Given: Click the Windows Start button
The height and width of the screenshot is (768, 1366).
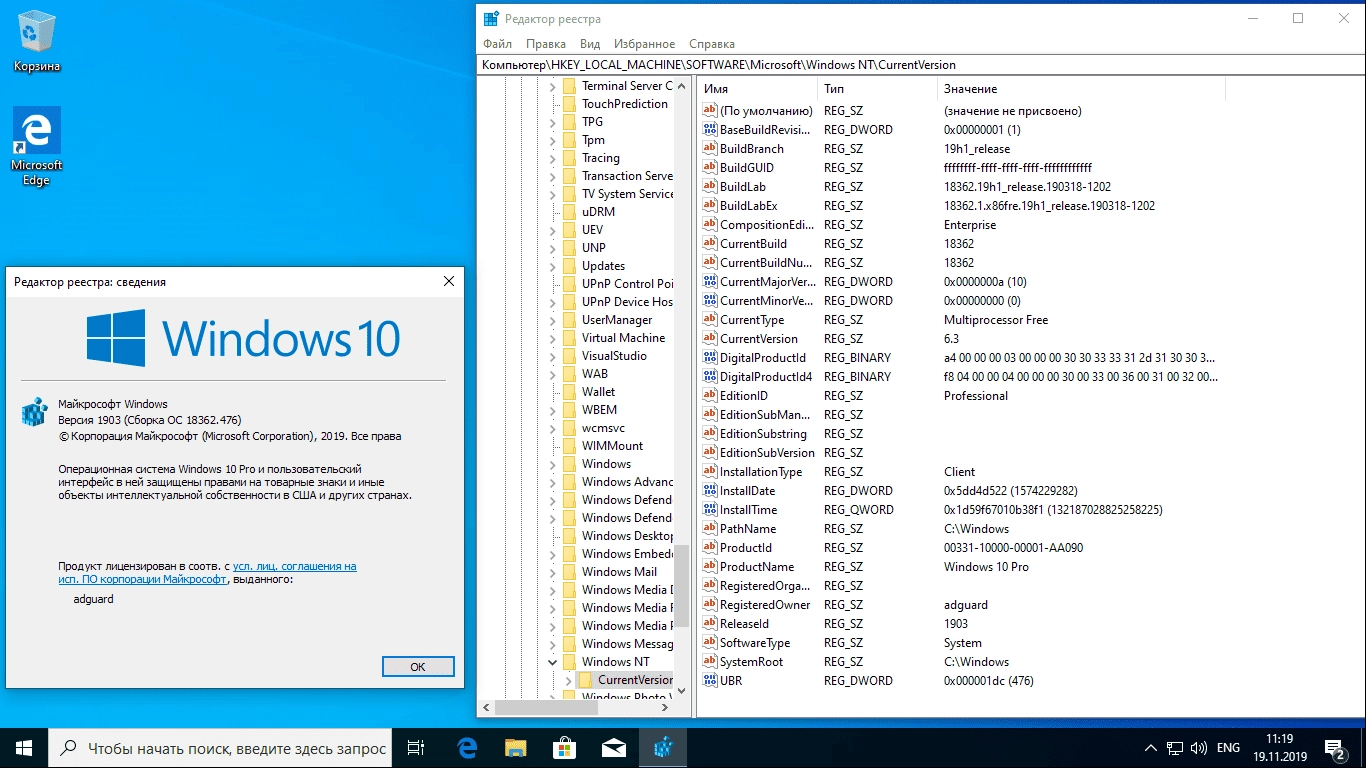Looking at the screenshot, I should click(24, 748).
